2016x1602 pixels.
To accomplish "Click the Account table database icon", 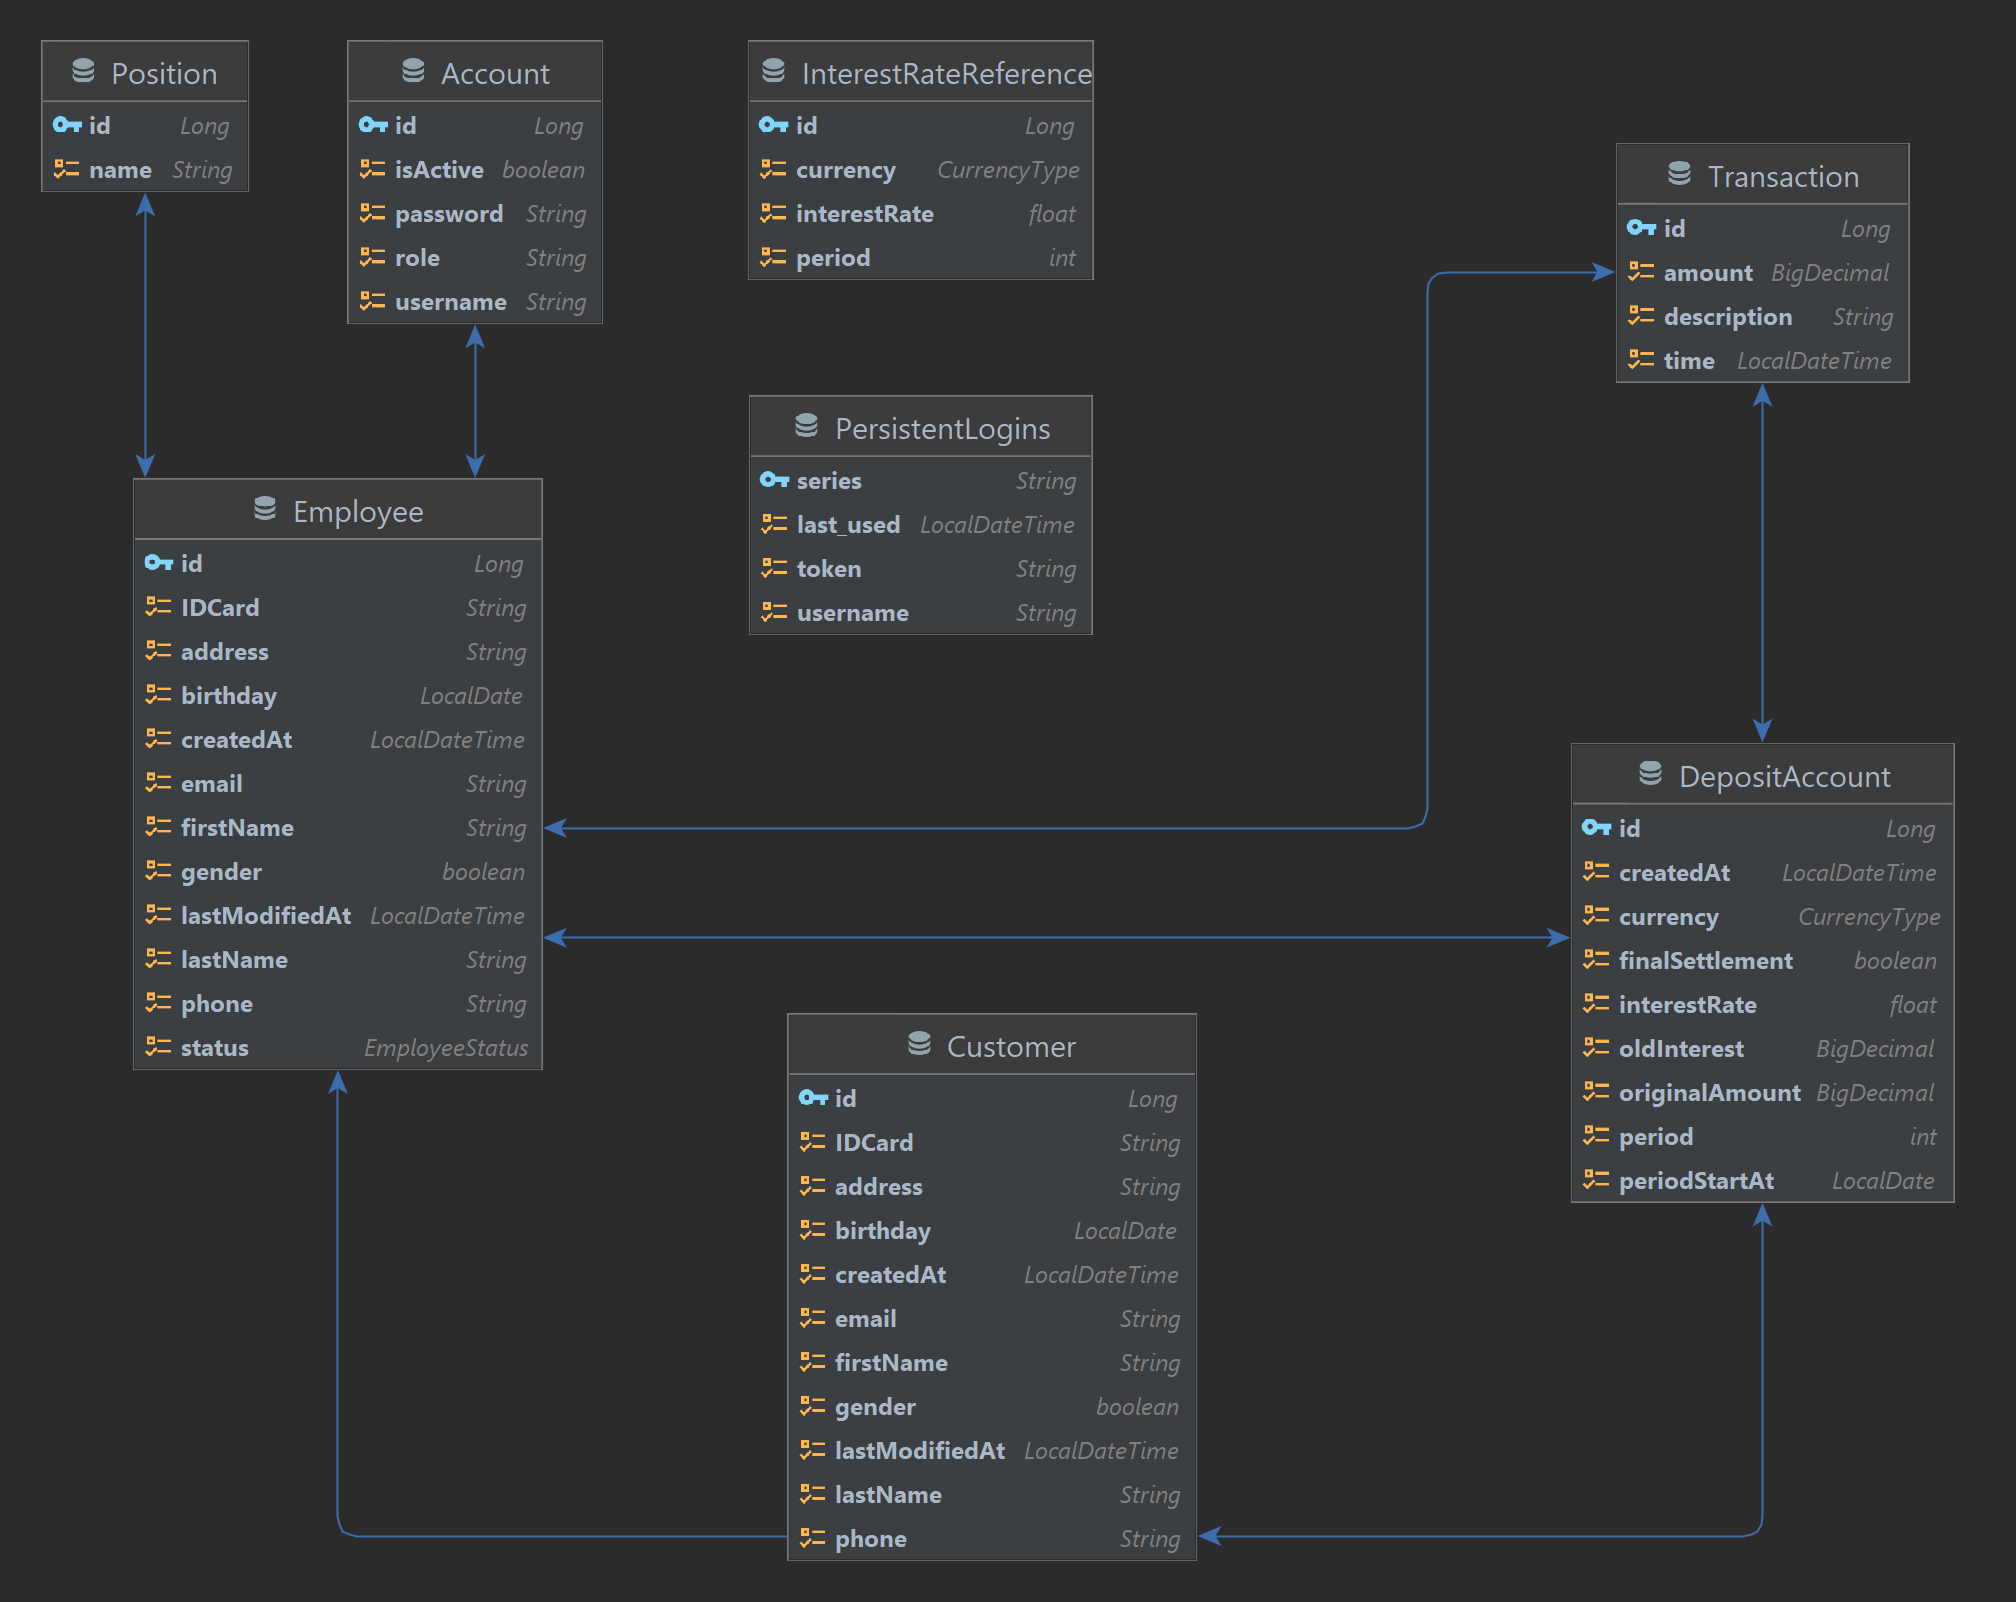I will (x=413, y=71).
